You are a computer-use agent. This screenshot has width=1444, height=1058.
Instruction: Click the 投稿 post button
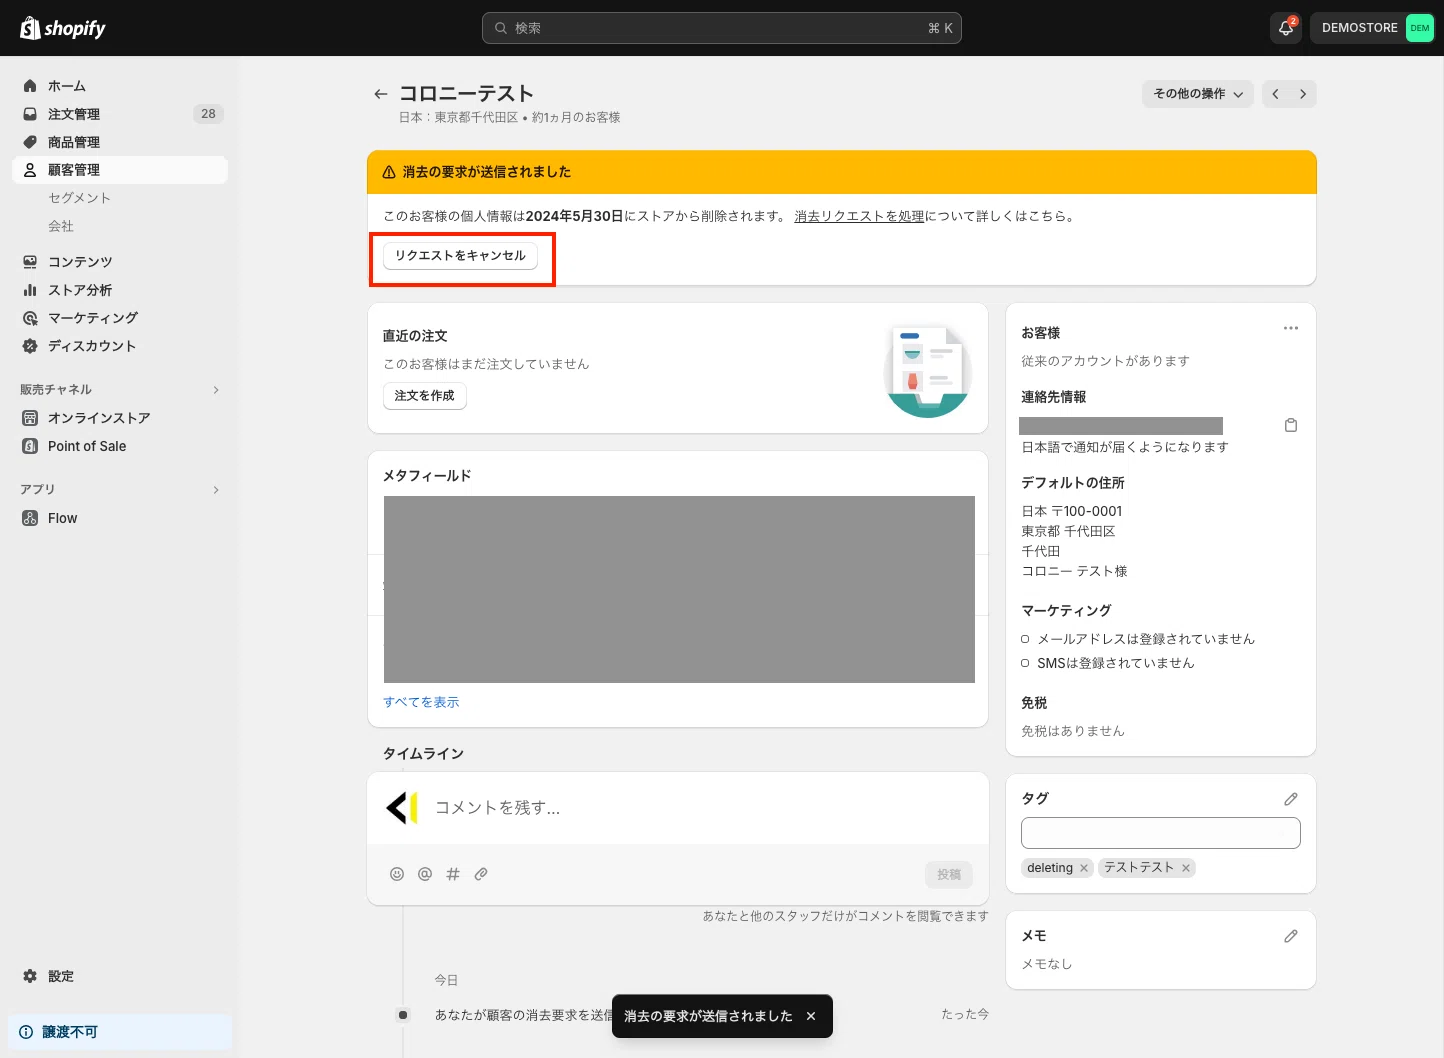pos(949,875)
